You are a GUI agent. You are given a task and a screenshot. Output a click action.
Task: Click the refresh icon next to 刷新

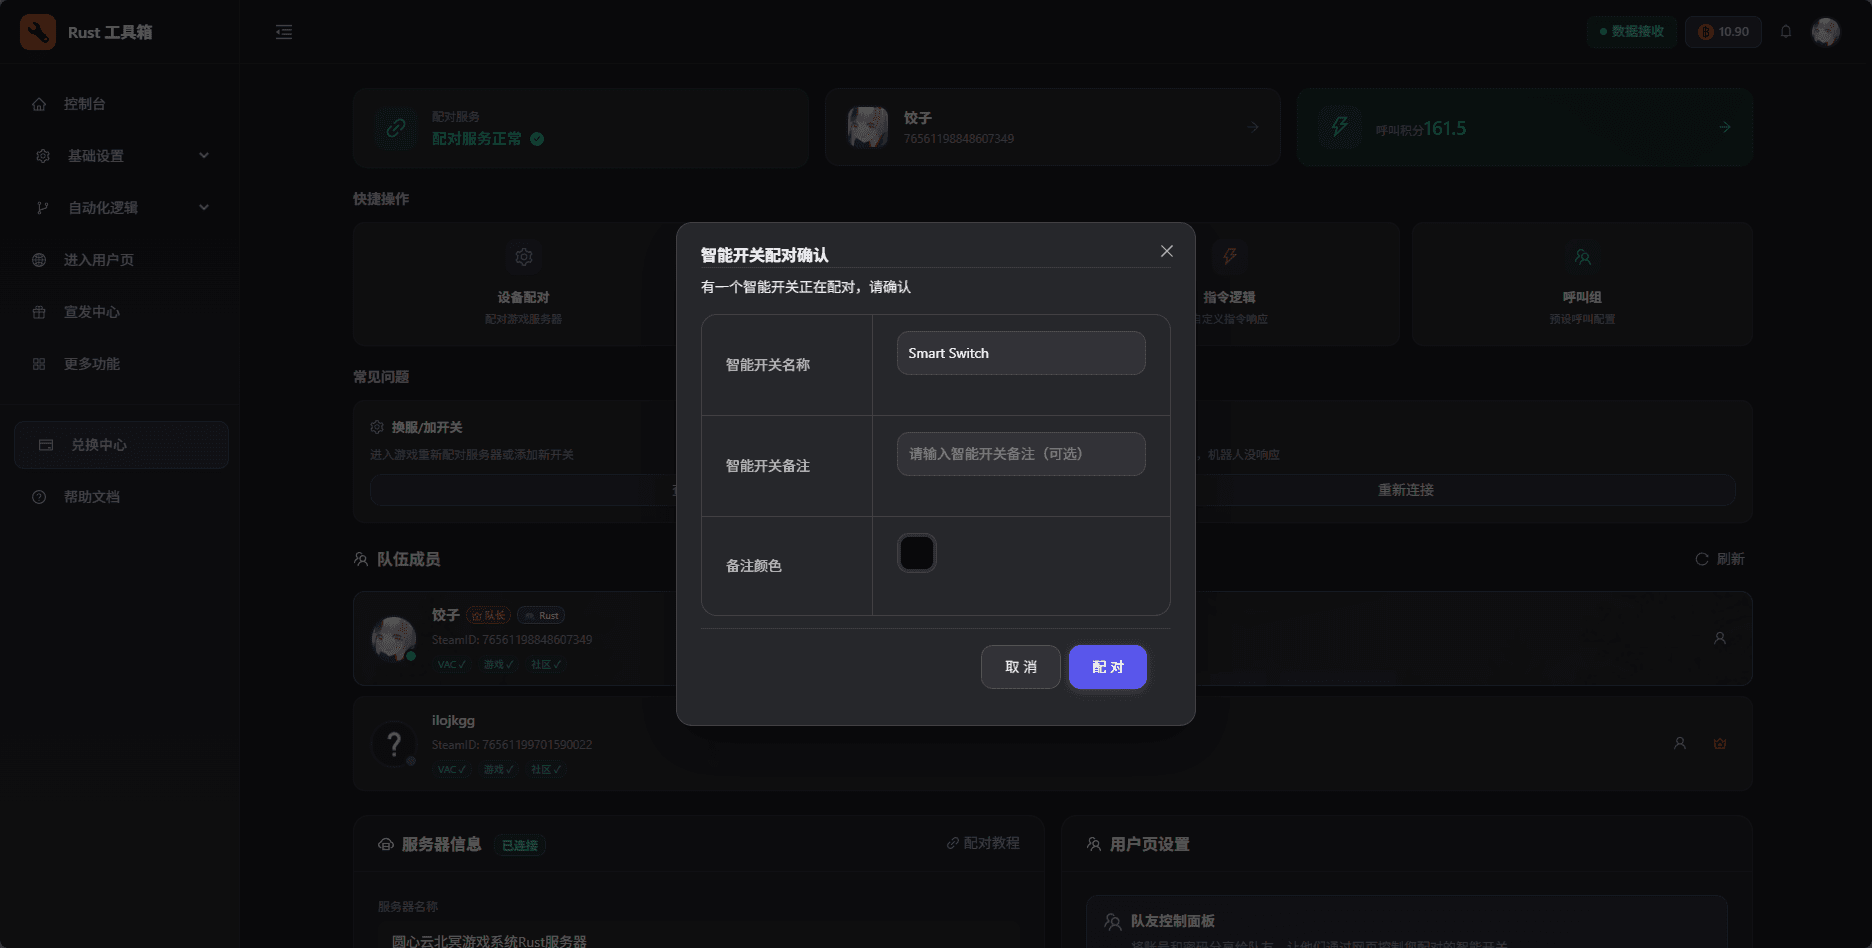coord(1701,559)
